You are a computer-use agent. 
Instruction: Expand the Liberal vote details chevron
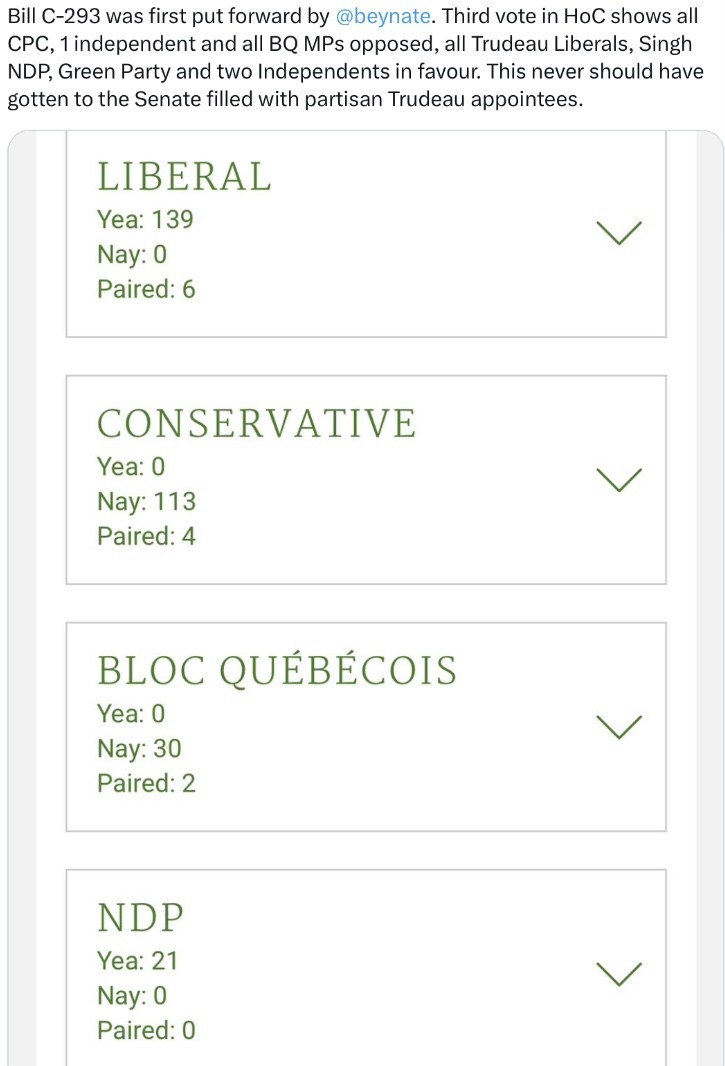[x=619, y=232]
